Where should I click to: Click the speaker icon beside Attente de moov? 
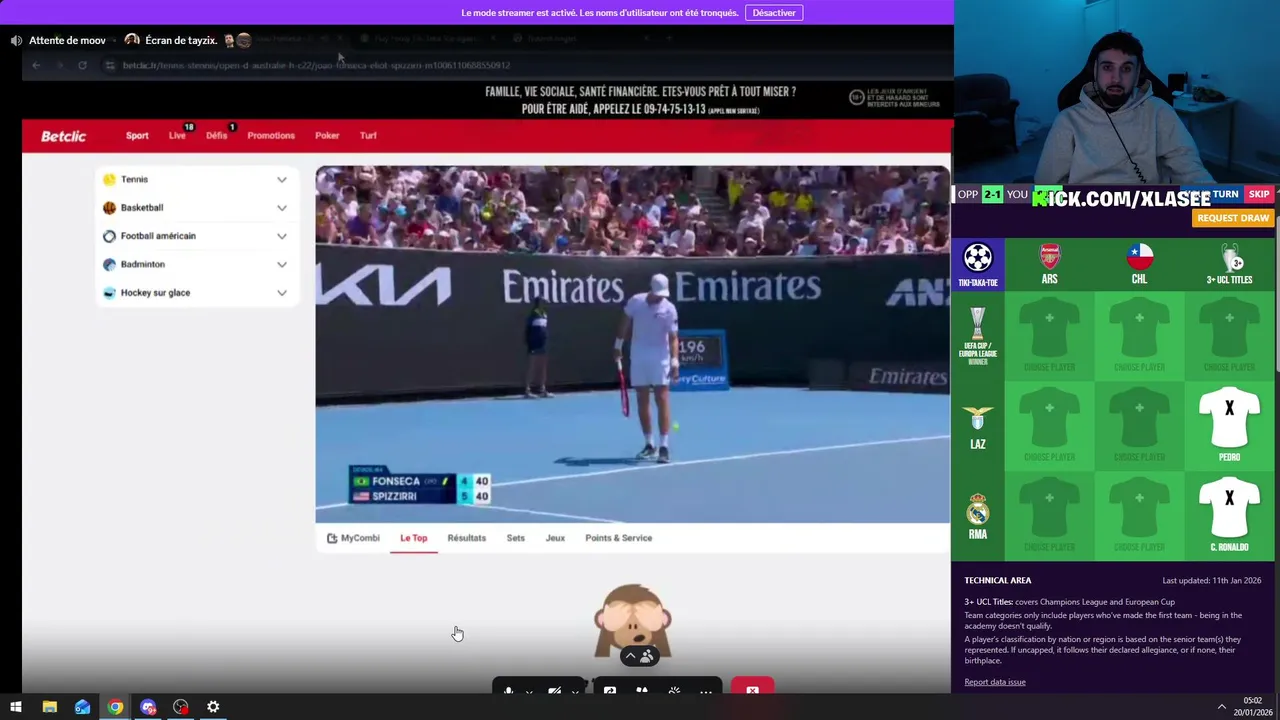pyautogui.click(x=16, y=41)
